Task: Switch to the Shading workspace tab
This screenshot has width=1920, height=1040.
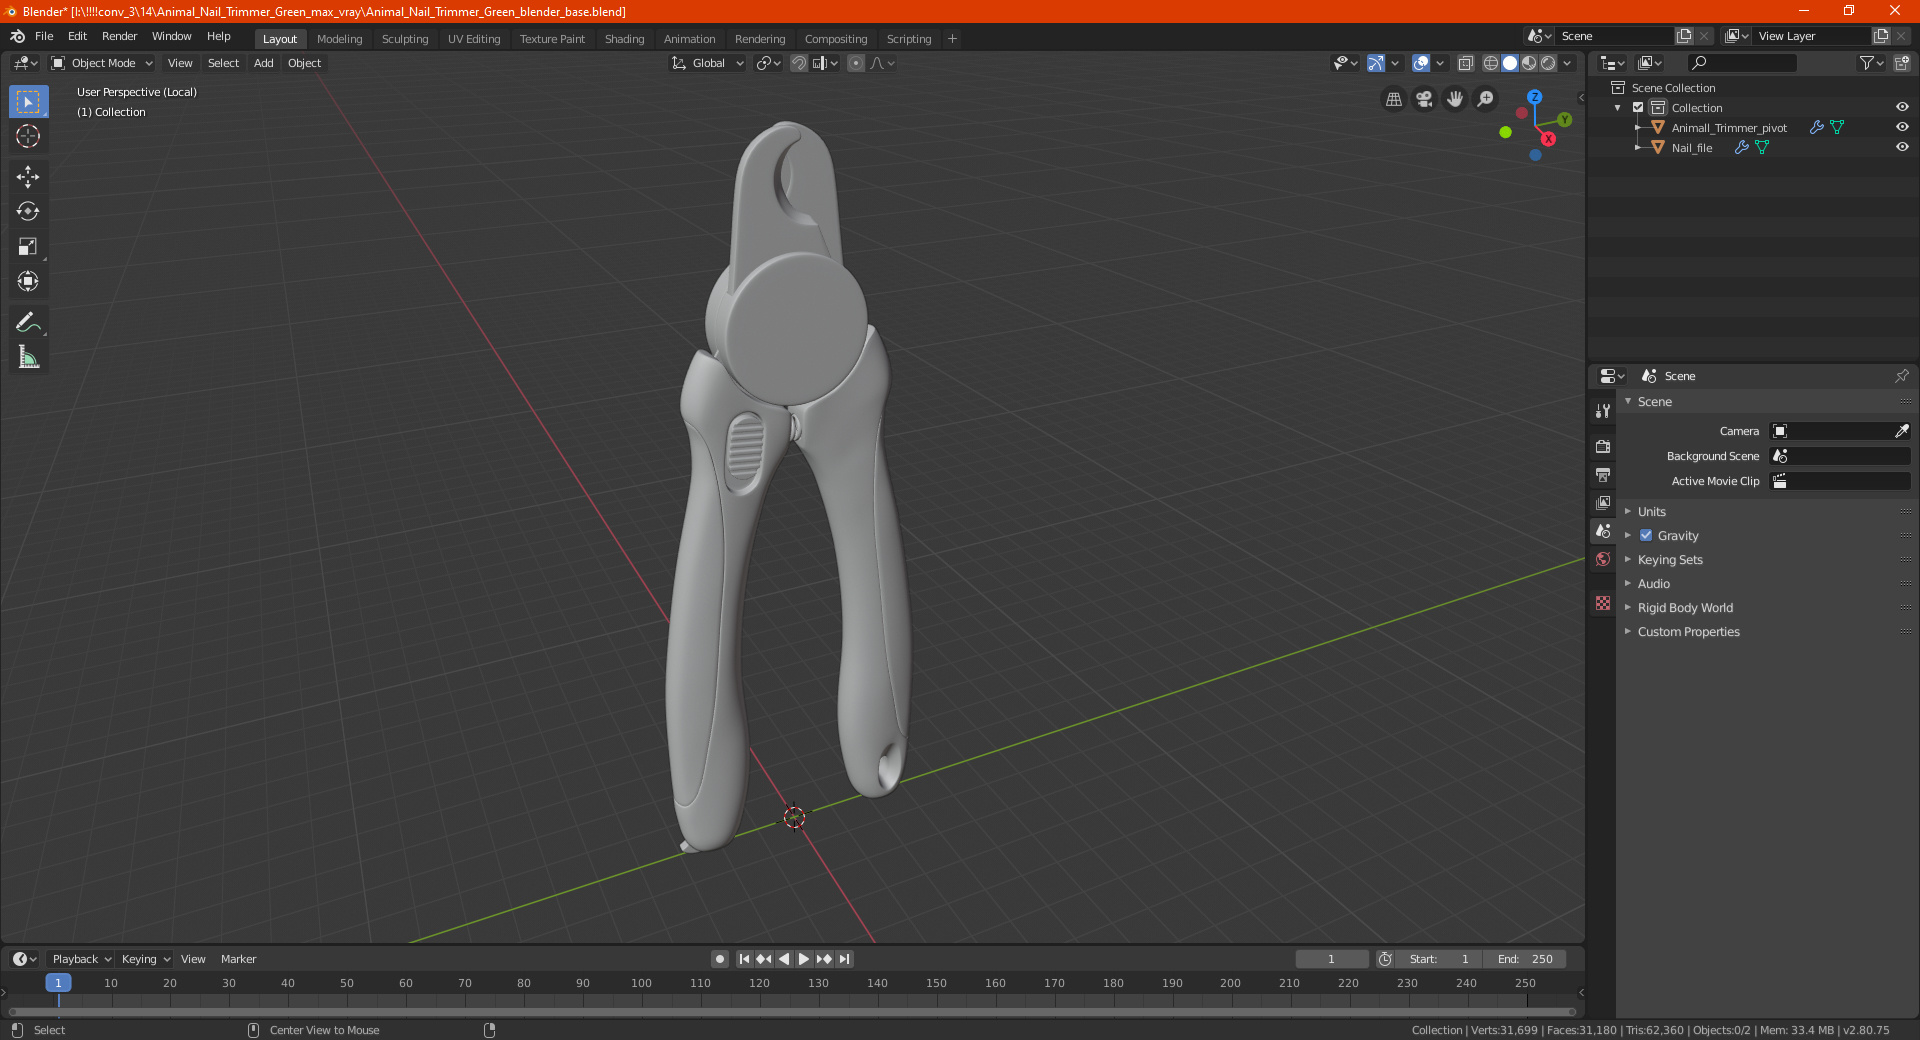Action: [624, 39]
